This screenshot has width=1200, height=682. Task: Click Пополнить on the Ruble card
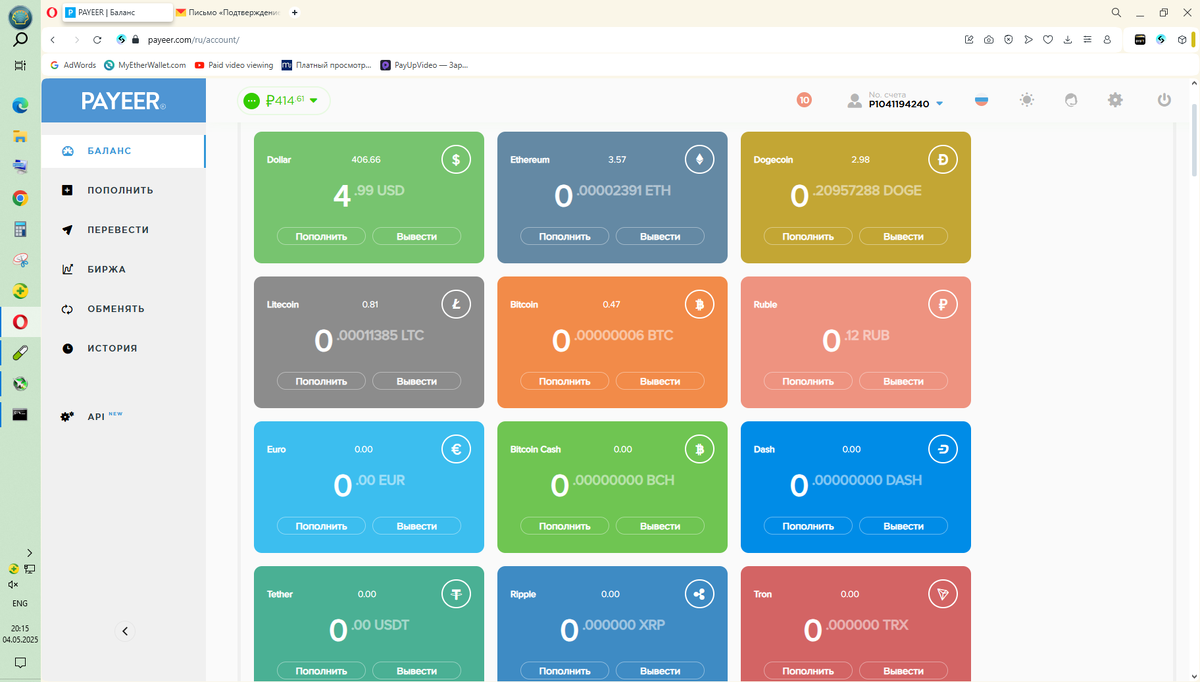point(807,381)
